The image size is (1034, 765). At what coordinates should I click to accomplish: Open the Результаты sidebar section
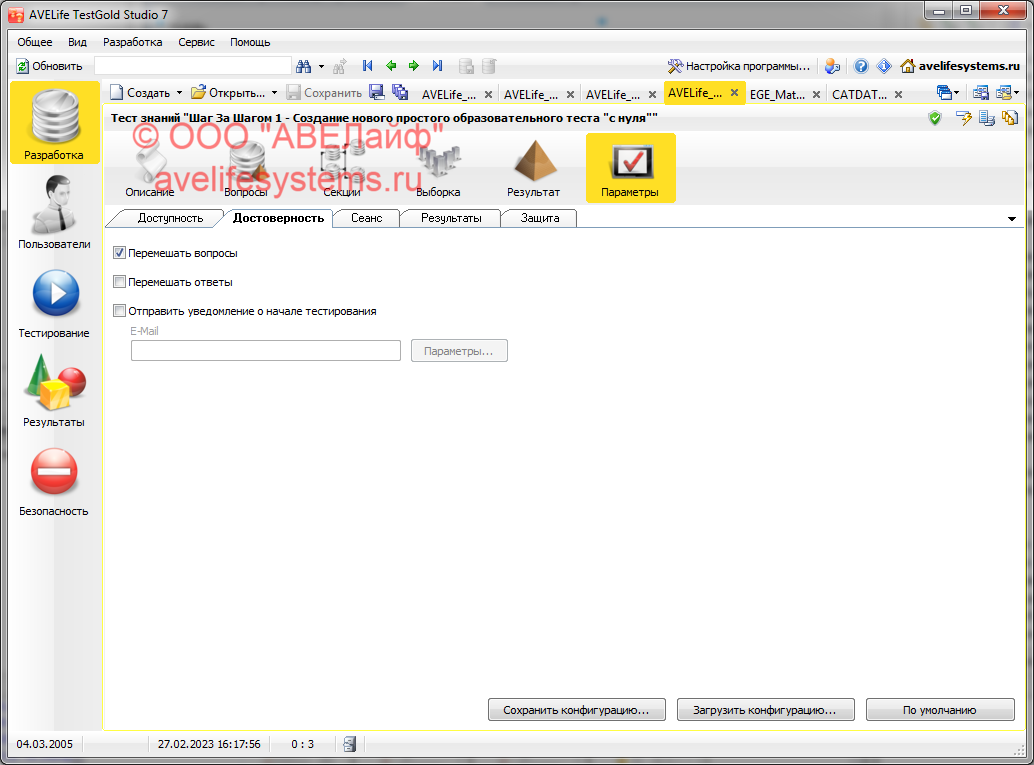[54, 391]
